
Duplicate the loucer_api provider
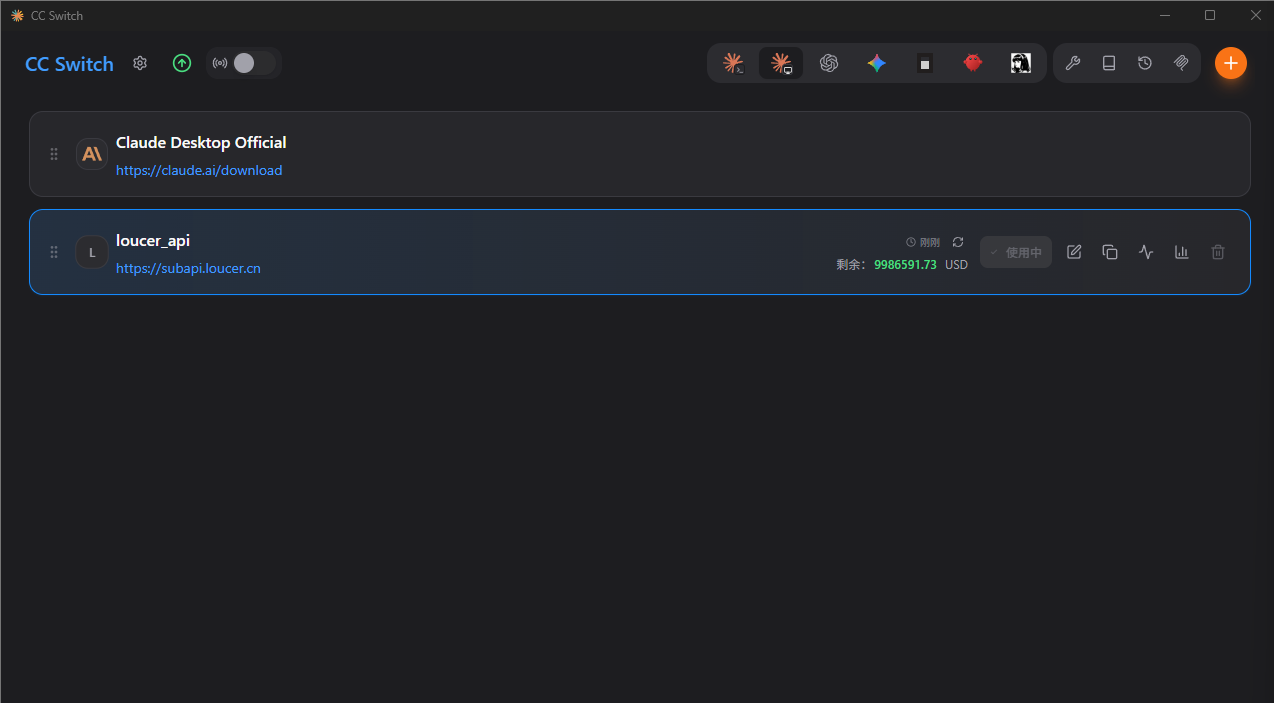(1110, 252)
